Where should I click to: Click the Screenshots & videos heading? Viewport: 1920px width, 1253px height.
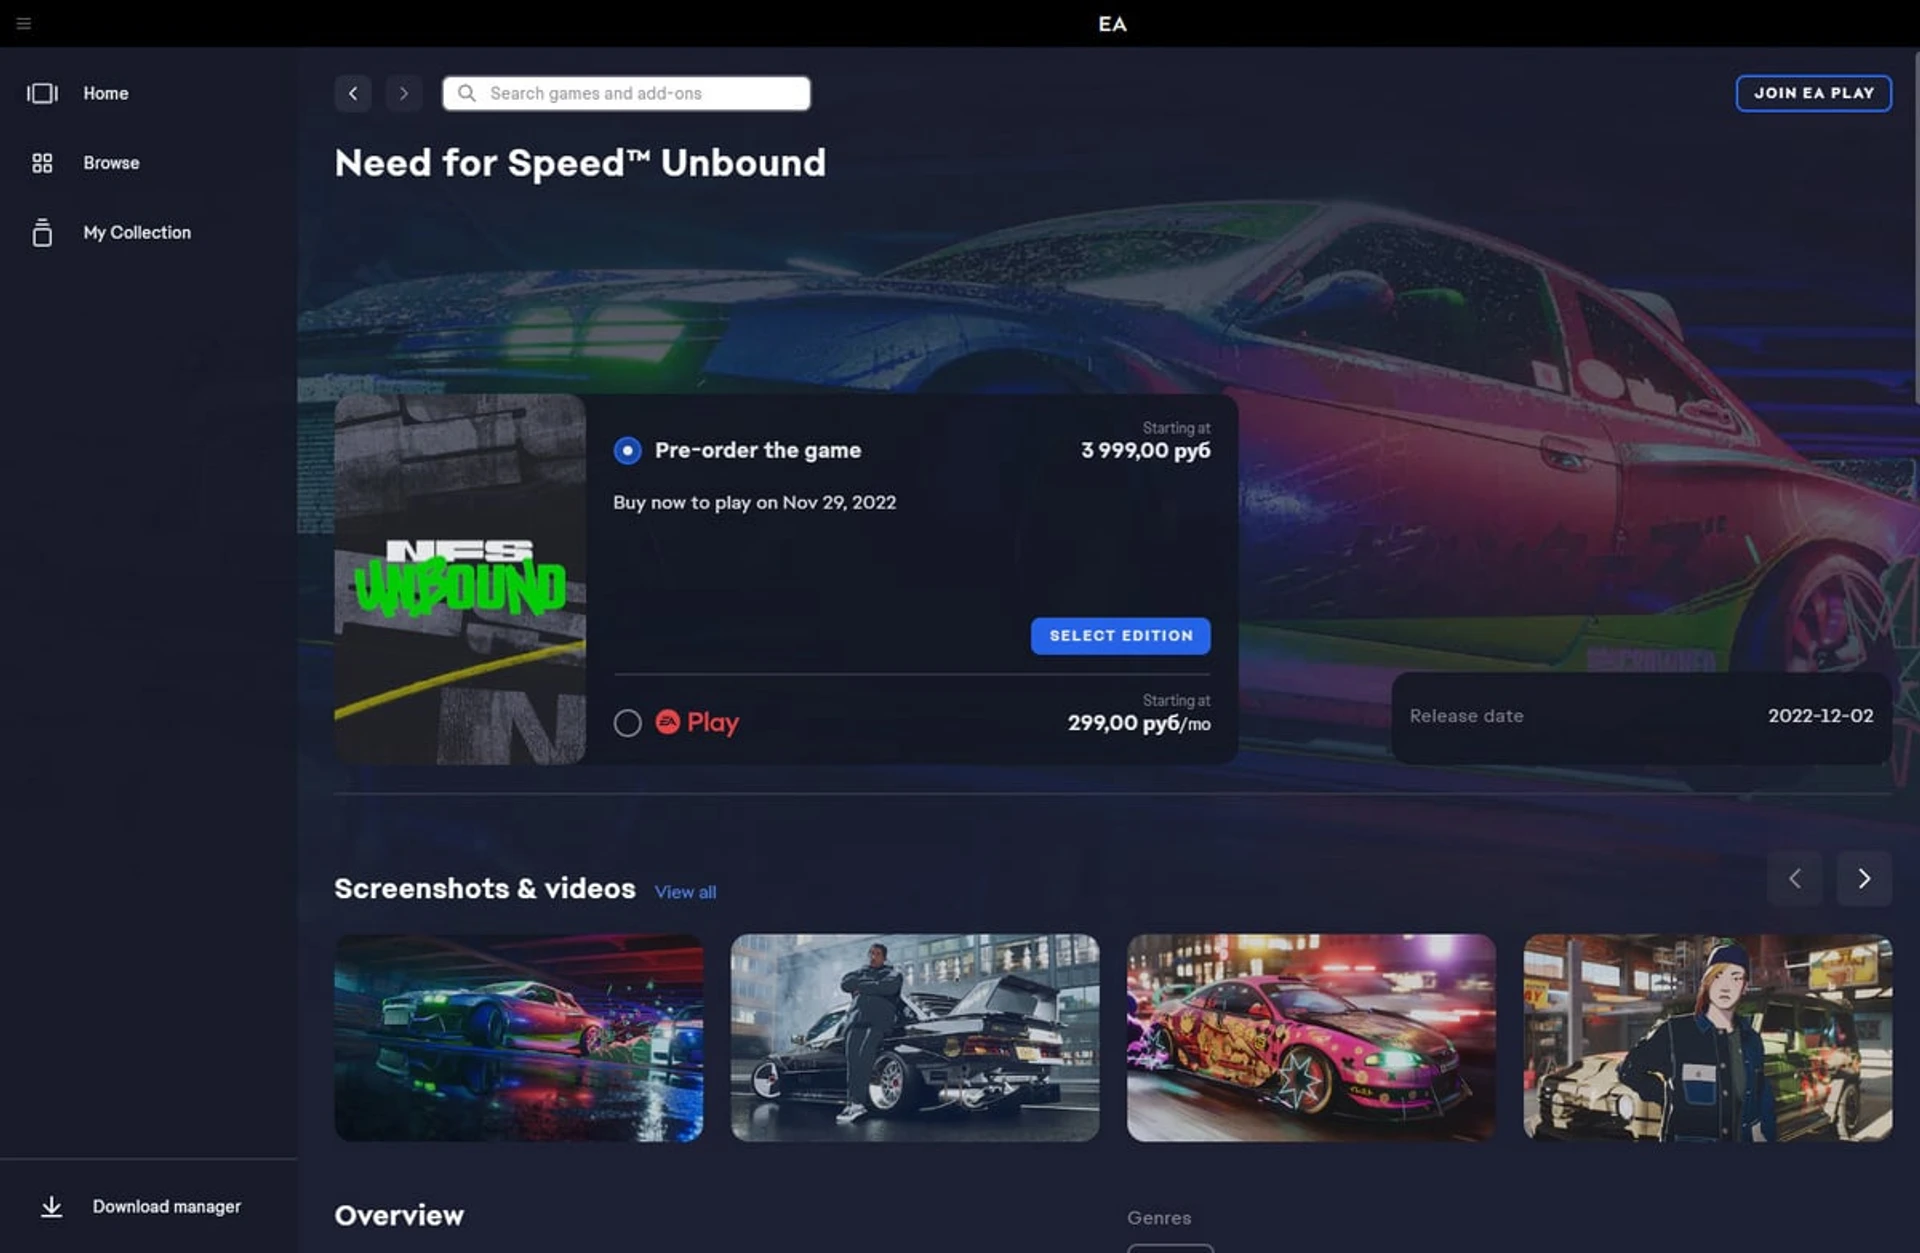[485, 889]
